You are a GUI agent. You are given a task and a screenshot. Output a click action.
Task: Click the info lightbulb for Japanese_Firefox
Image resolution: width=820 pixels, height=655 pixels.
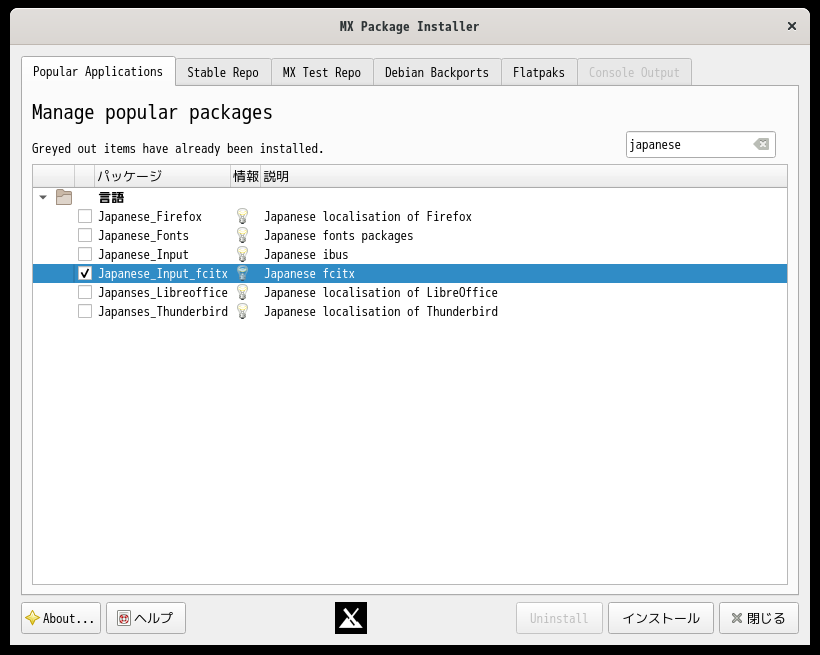pos(241,216)
